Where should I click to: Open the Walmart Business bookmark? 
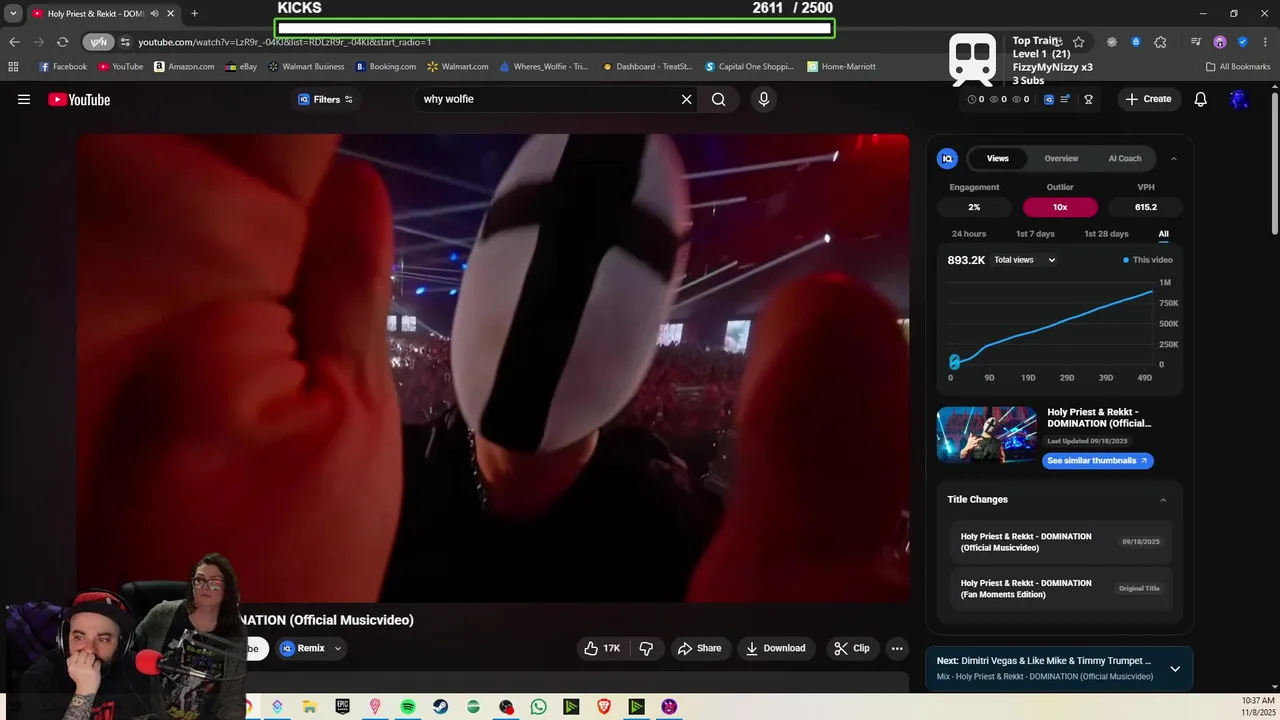pyautogui.click(x=306, y=67)
